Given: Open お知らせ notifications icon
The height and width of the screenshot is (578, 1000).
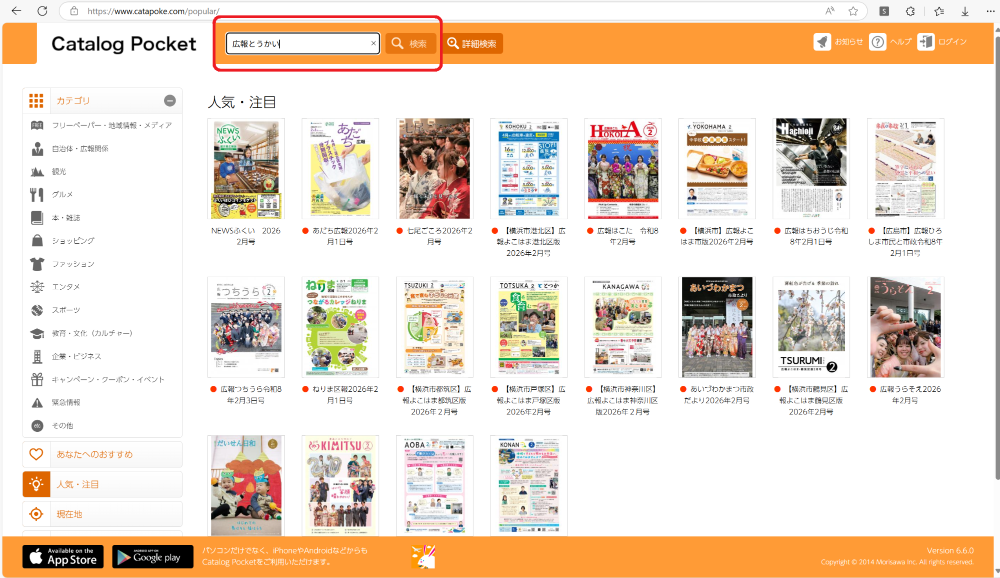Looking at the screenshot, I should pos(822,42).
